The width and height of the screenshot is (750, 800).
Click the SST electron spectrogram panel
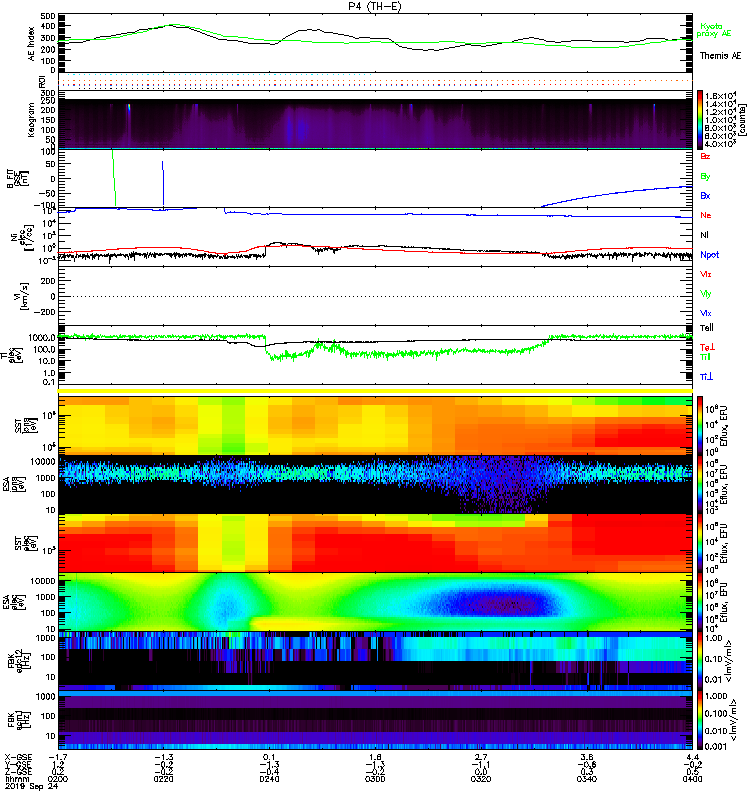pyautogui.click(x=375, y=543)
